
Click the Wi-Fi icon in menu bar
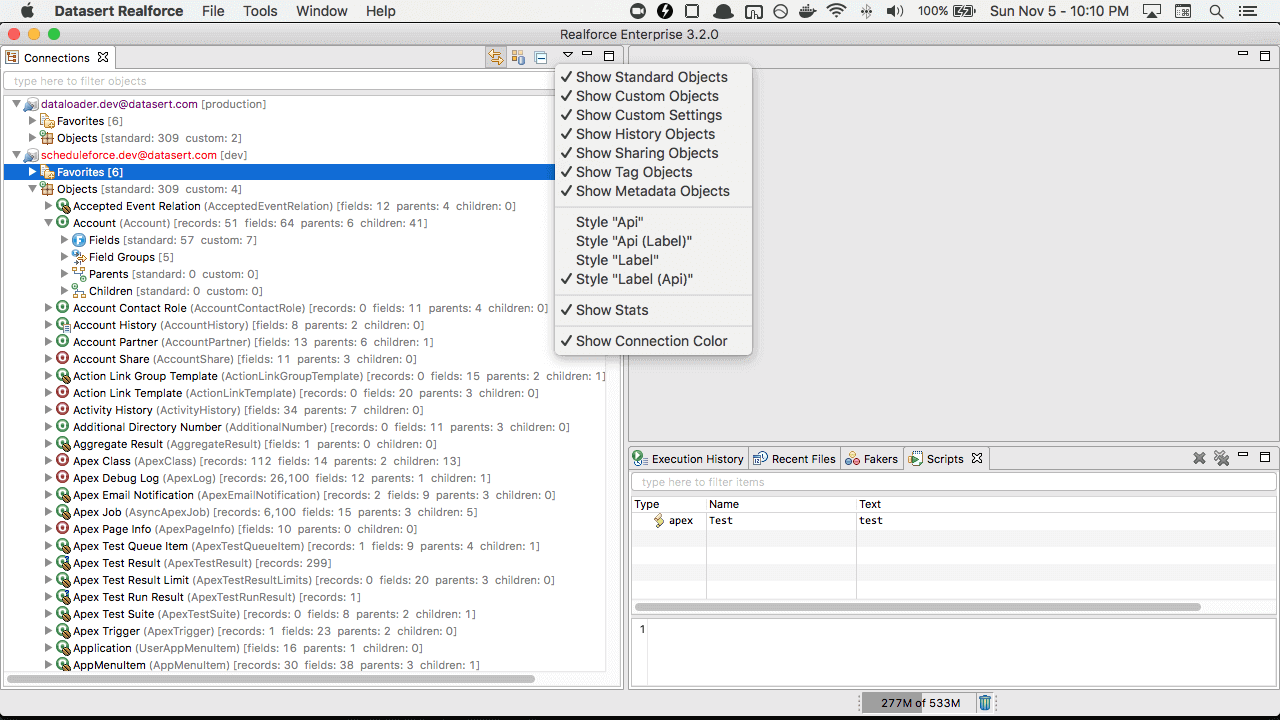(x=836, y=11)
